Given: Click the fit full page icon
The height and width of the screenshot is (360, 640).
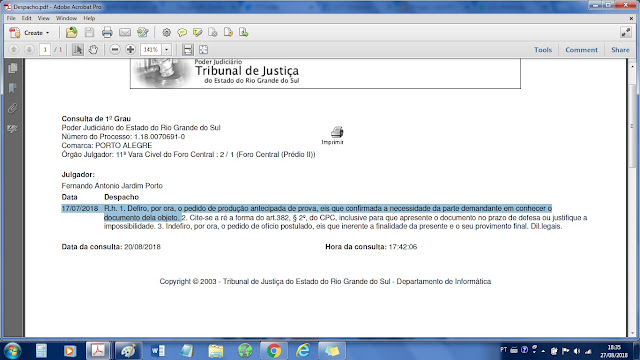Looking at the screenshot, I should (x=203, y=50).
